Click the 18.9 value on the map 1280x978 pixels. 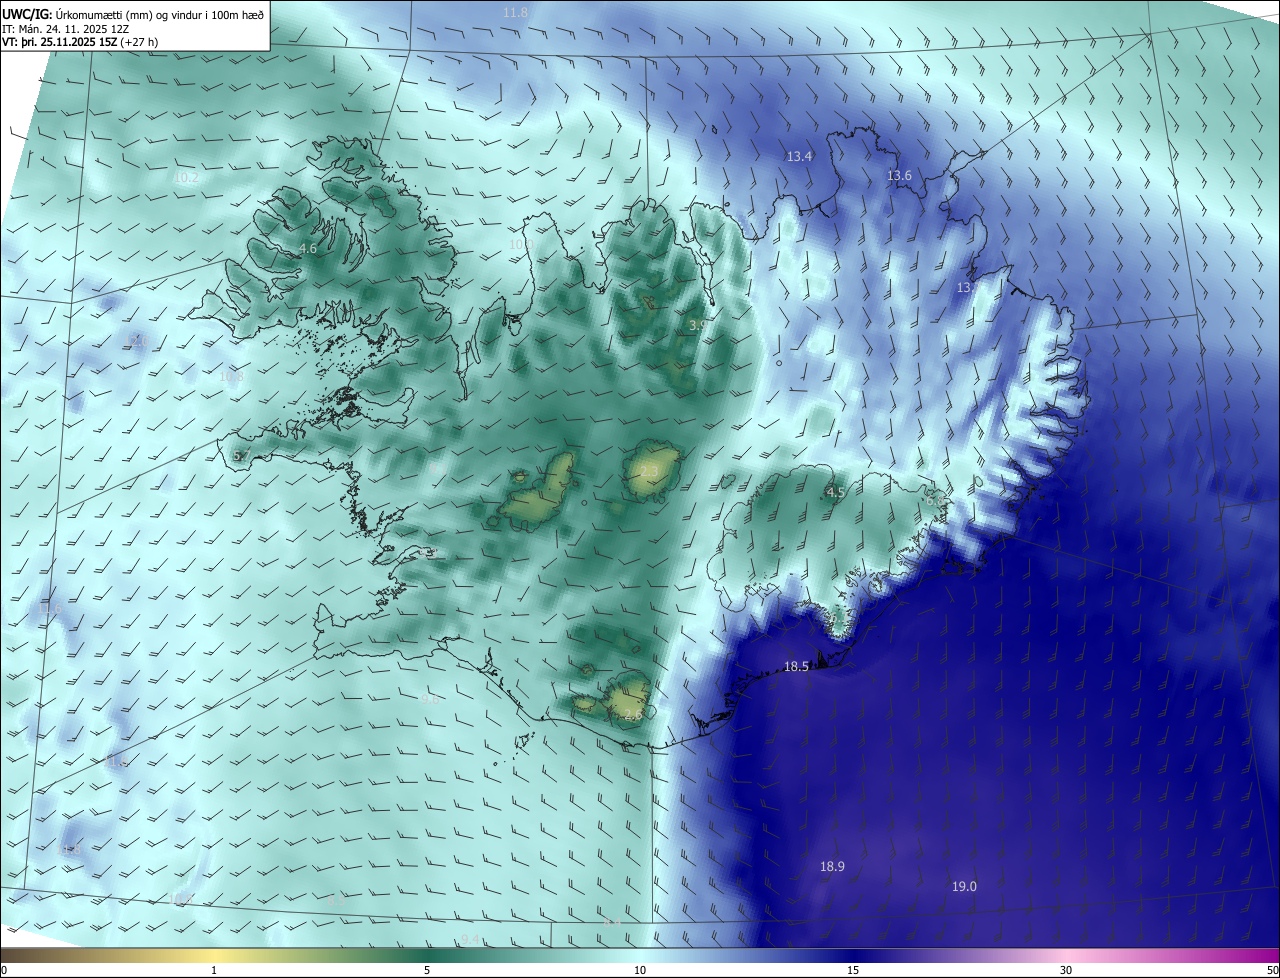tap(832, 866)
